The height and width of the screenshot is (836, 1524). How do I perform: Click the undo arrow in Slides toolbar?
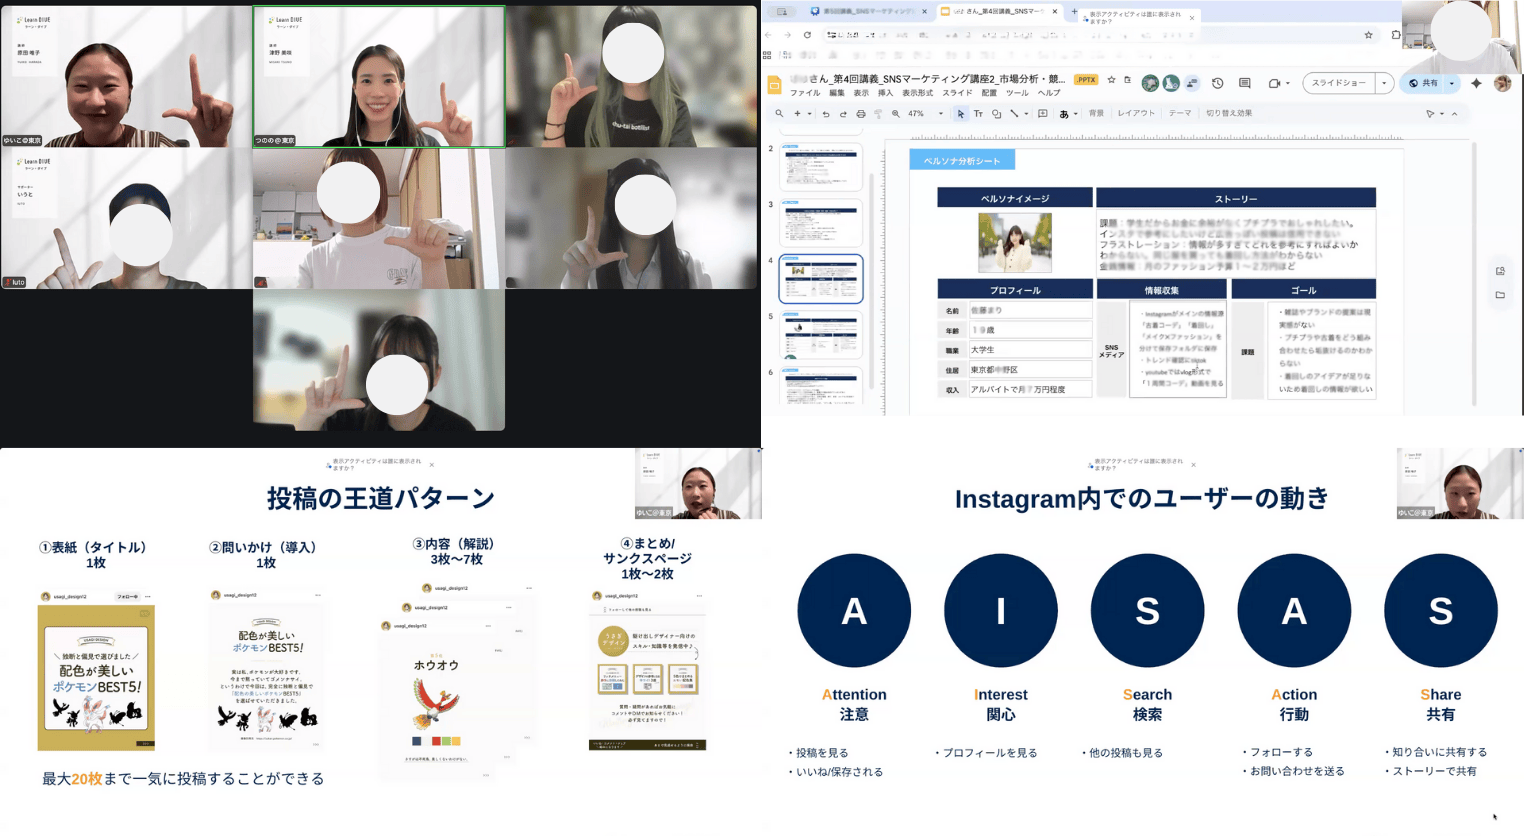826,114
